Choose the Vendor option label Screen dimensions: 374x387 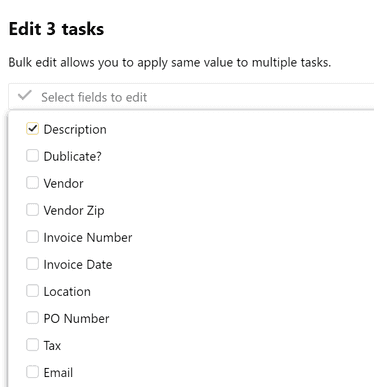point(63,183)
